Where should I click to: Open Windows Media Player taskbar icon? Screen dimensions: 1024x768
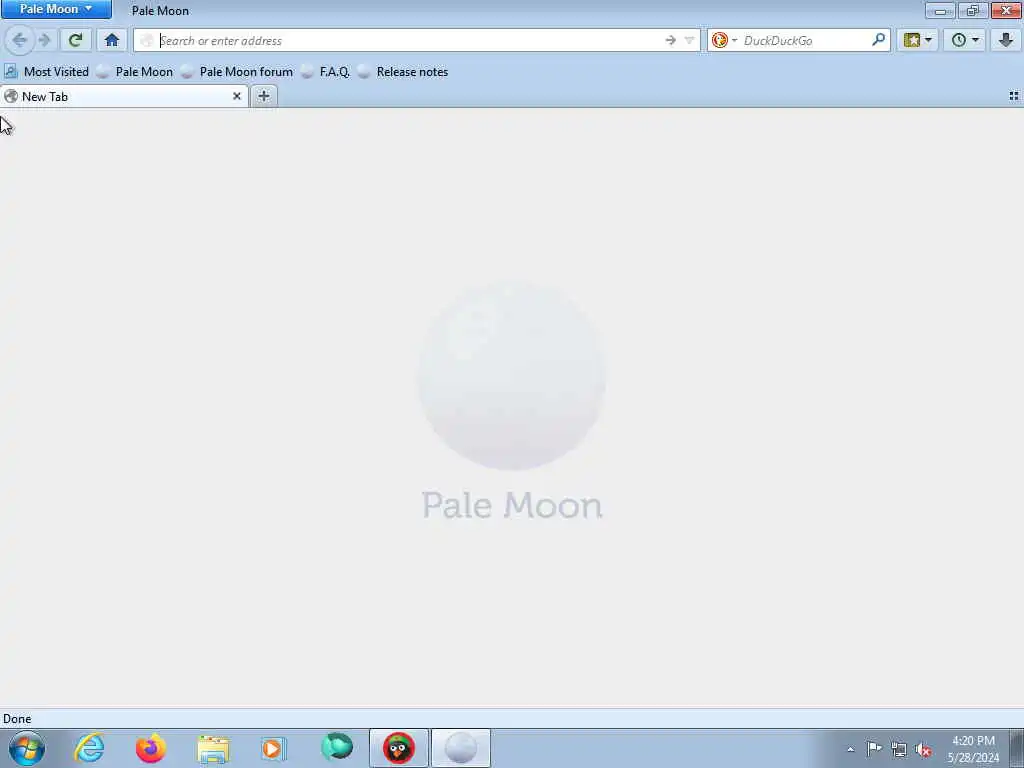point(274,748)
